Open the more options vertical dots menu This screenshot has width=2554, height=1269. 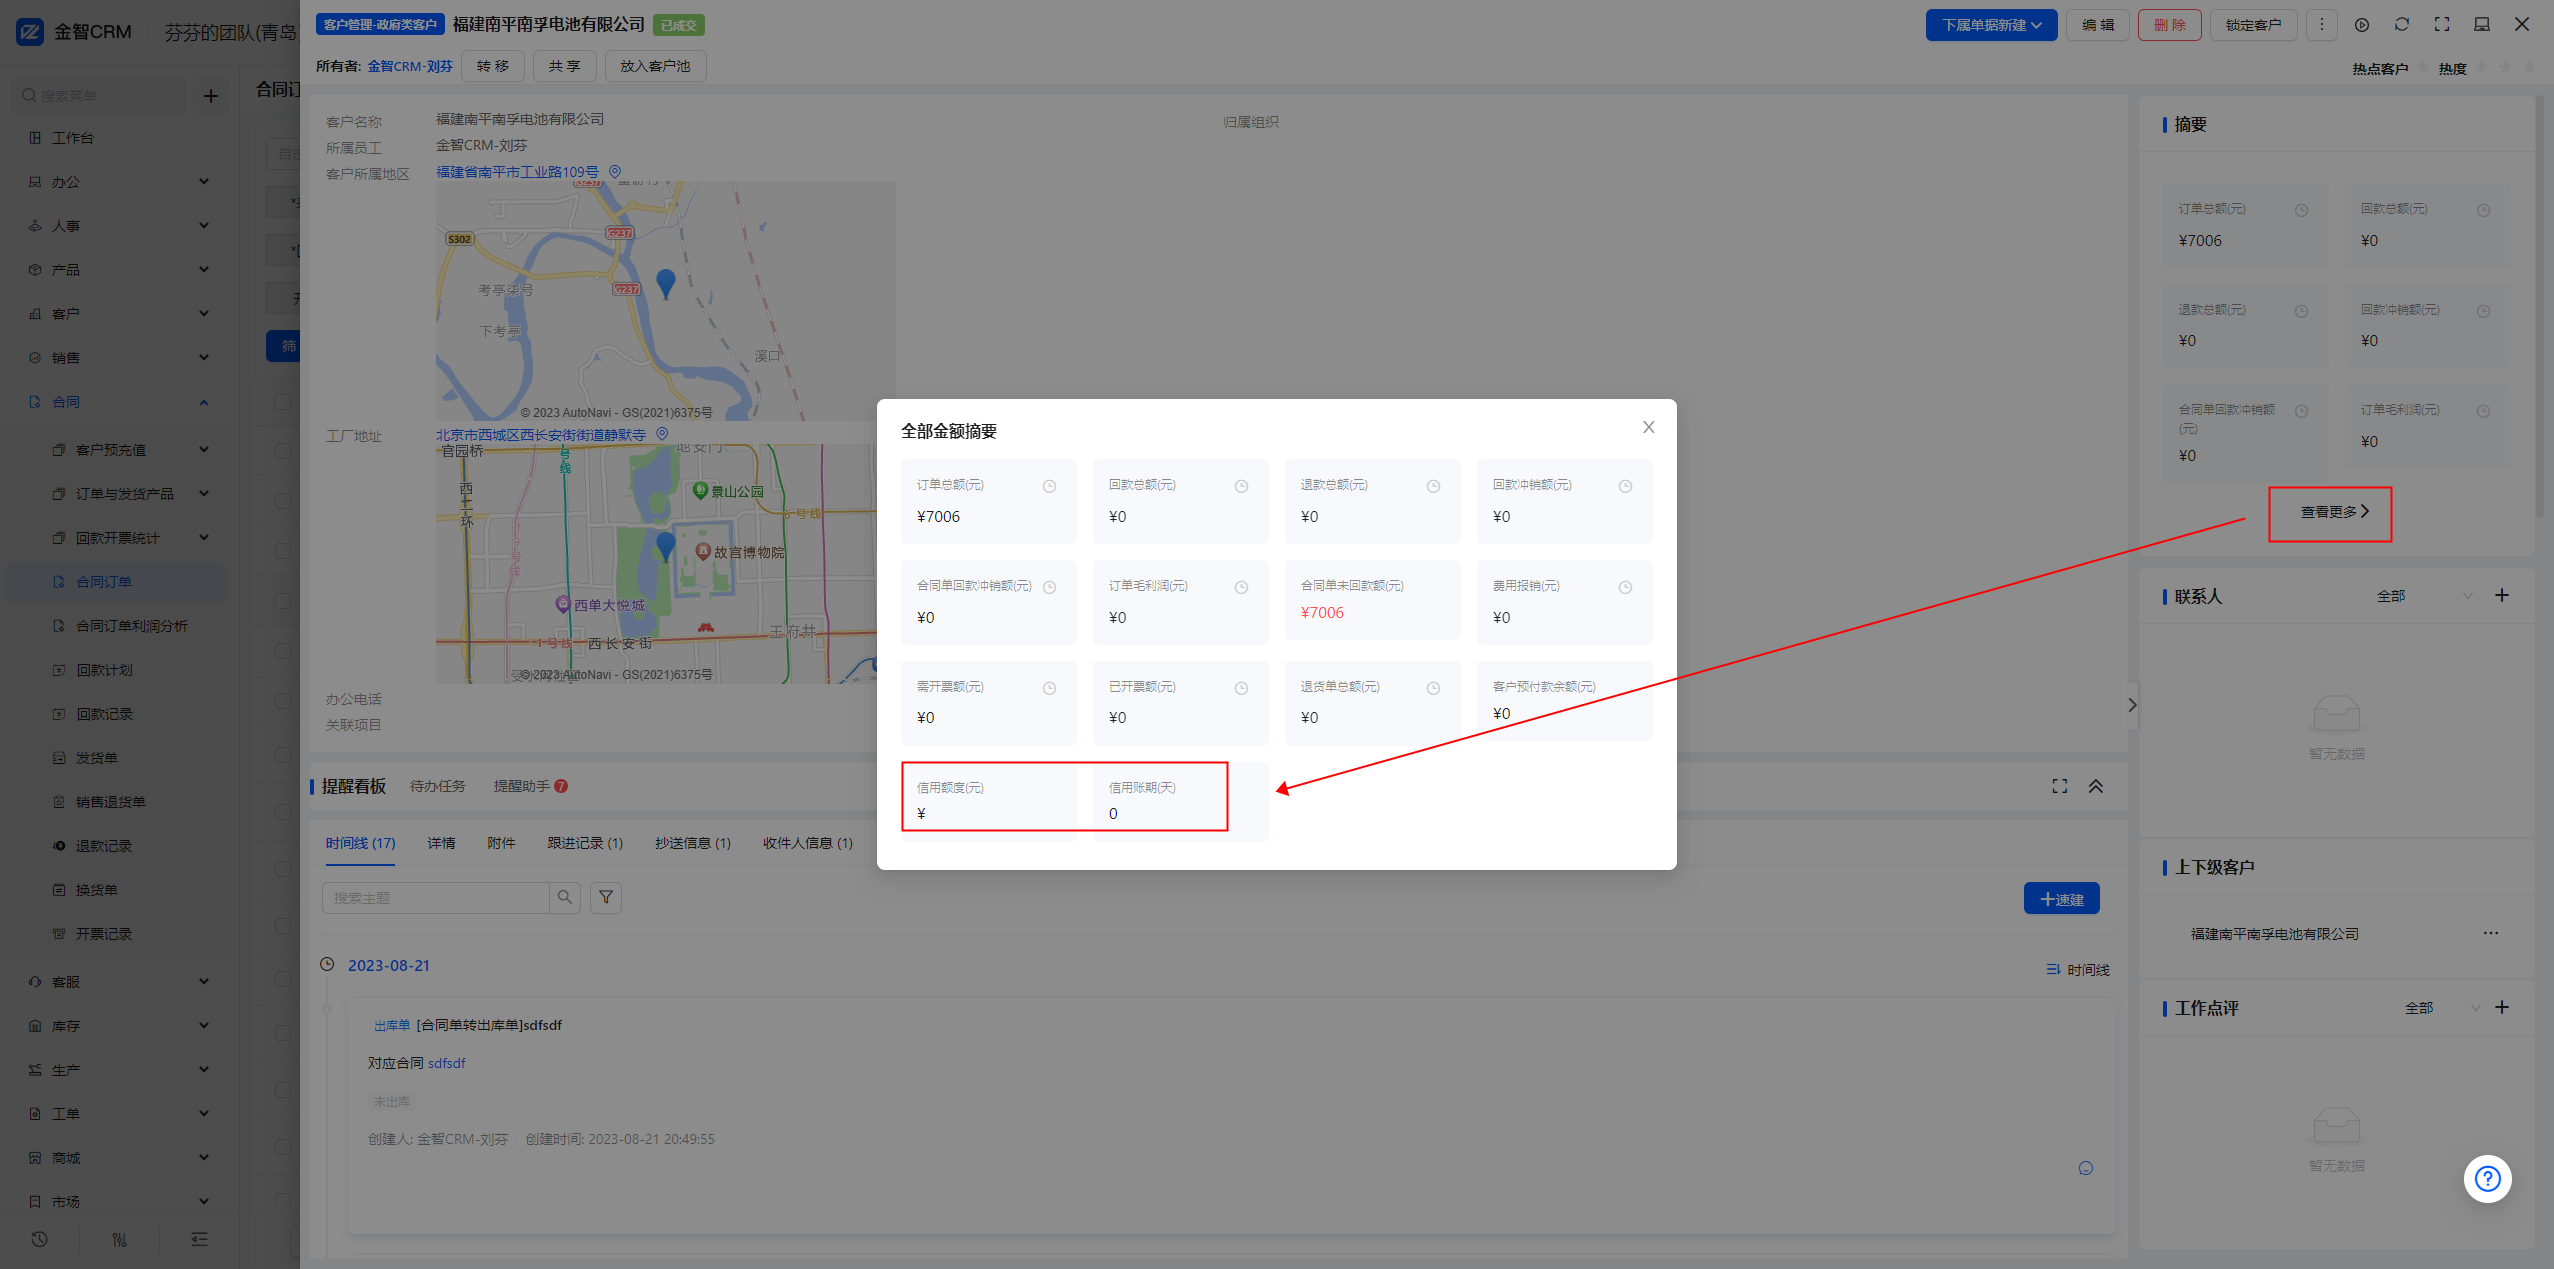point(2321,25)
